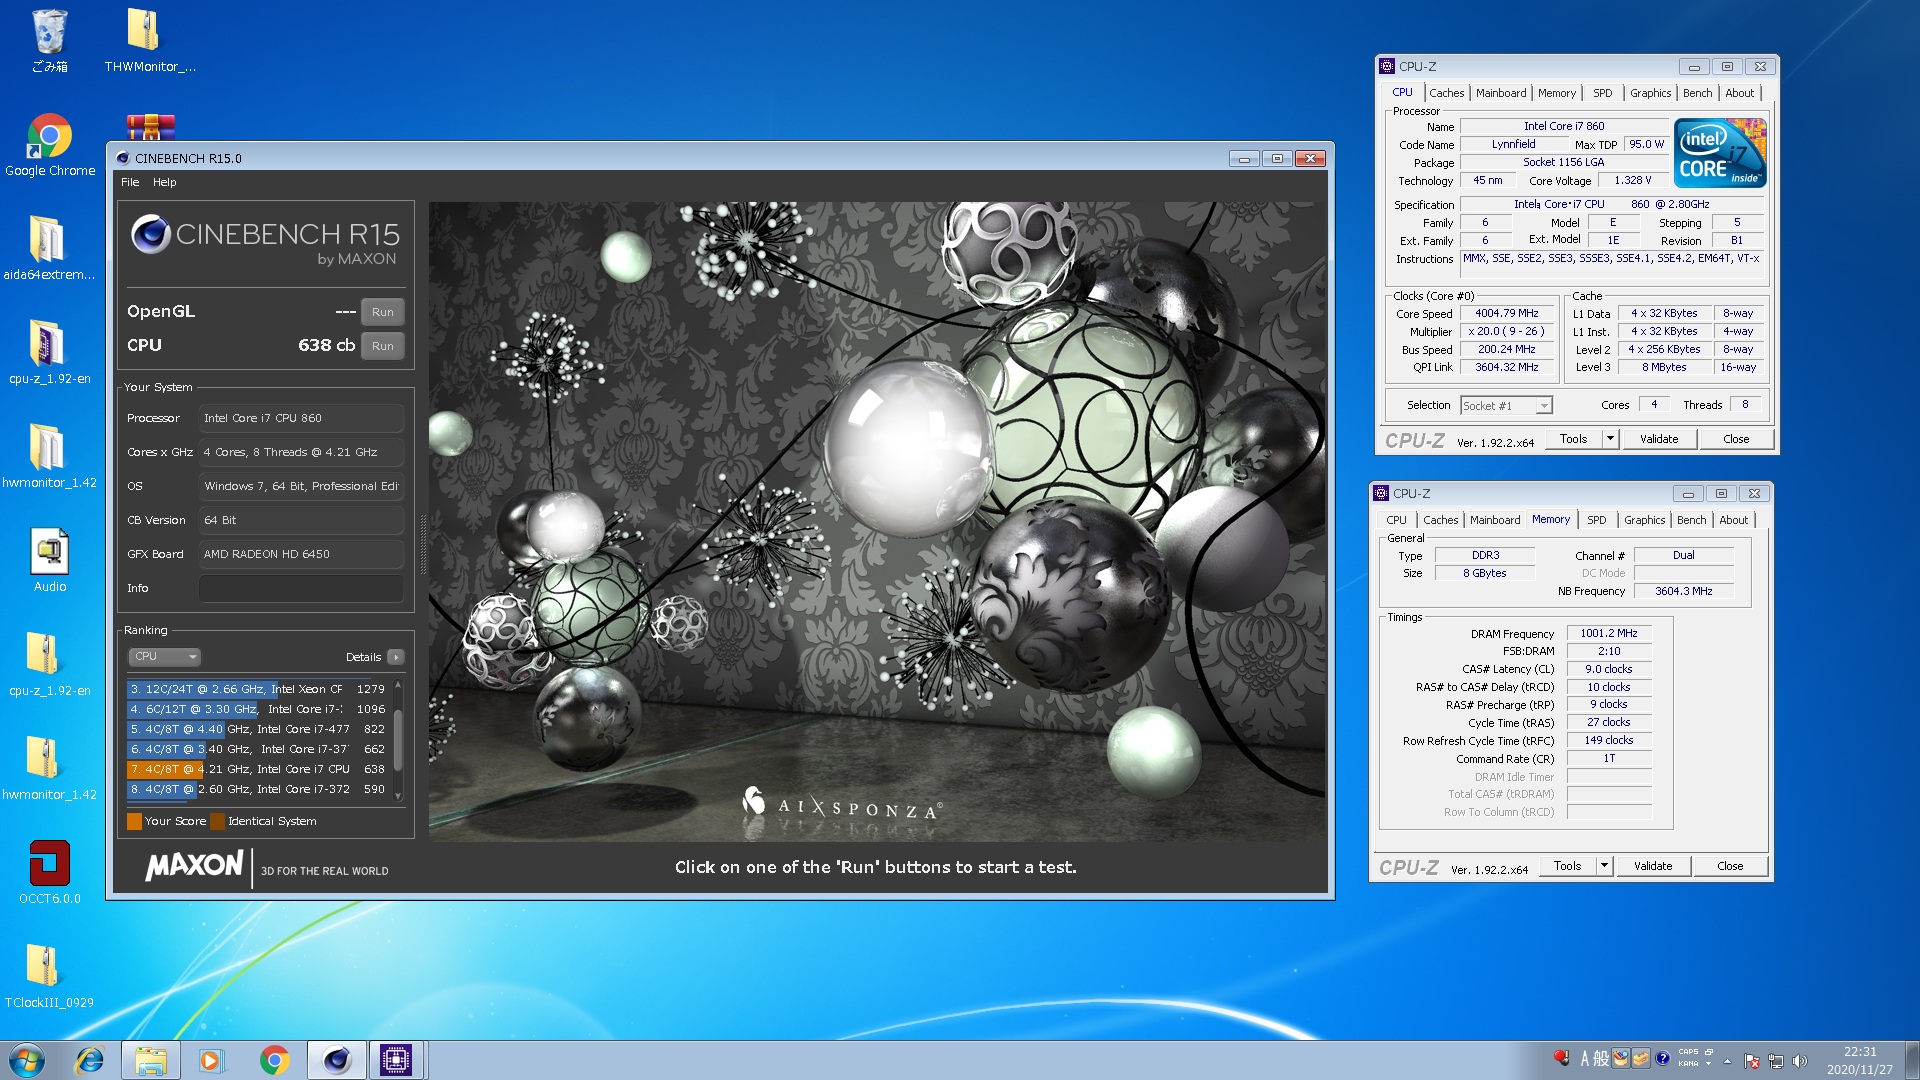Open the File menu in Cinebench

130,182
